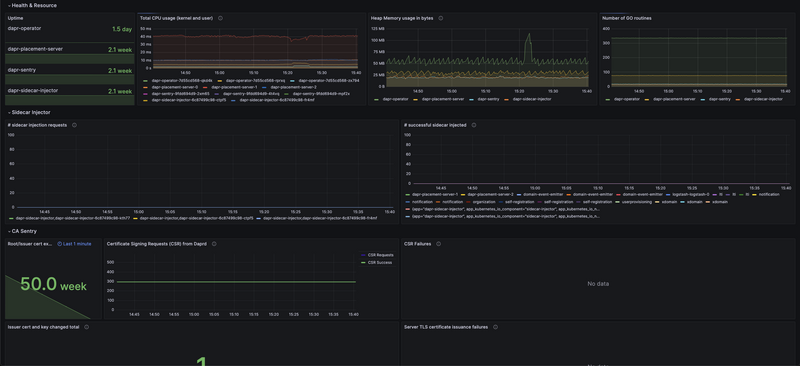Click color swatch for dapr-operator in GO routines legend
This screenshot has height=366, width=800.
pyautogui.click(x=609, y=99)
